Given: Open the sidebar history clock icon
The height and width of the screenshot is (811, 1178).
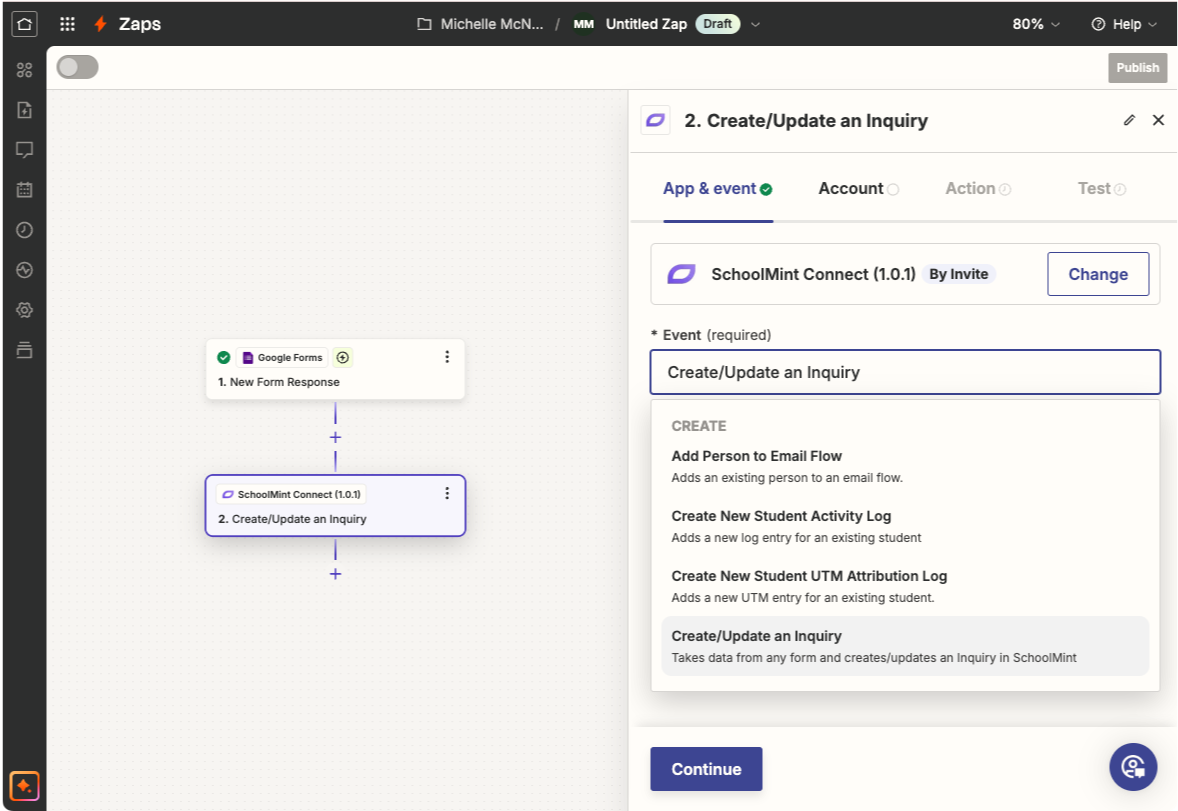Looking at the screenshot, I should click(24, 230).
